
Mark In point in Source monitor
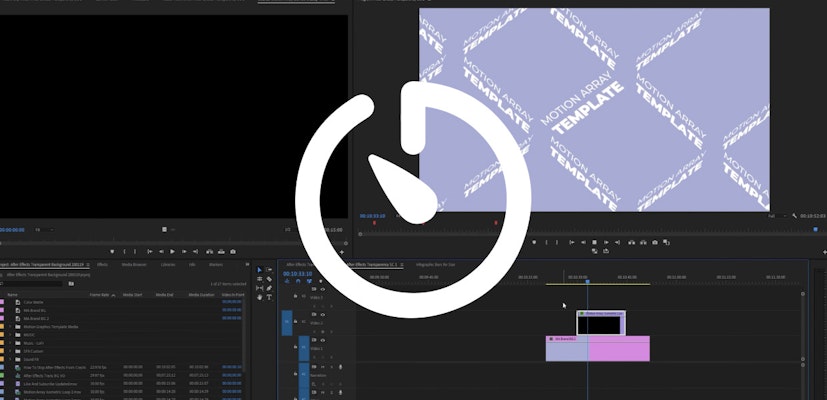(x=124, y=252)
